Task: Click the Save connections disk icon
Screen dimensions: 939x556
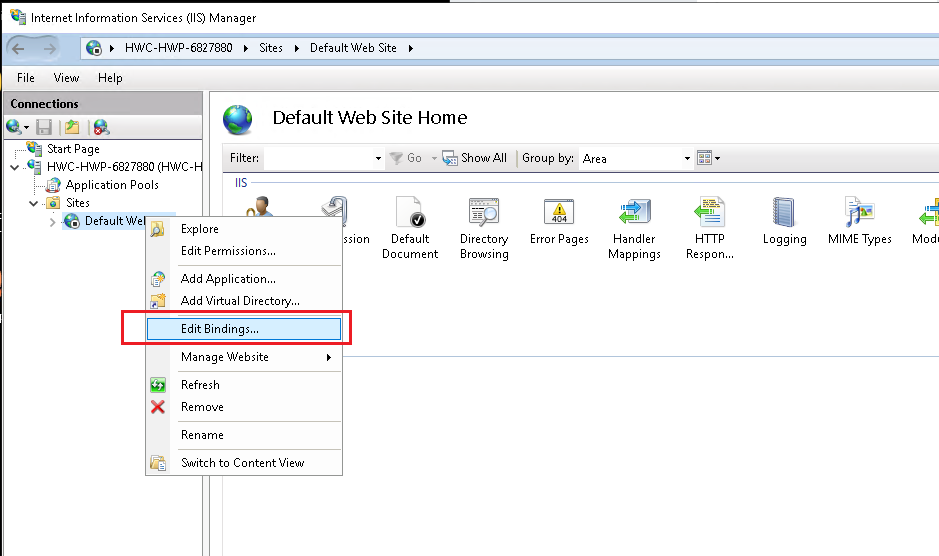Action: 44,127
